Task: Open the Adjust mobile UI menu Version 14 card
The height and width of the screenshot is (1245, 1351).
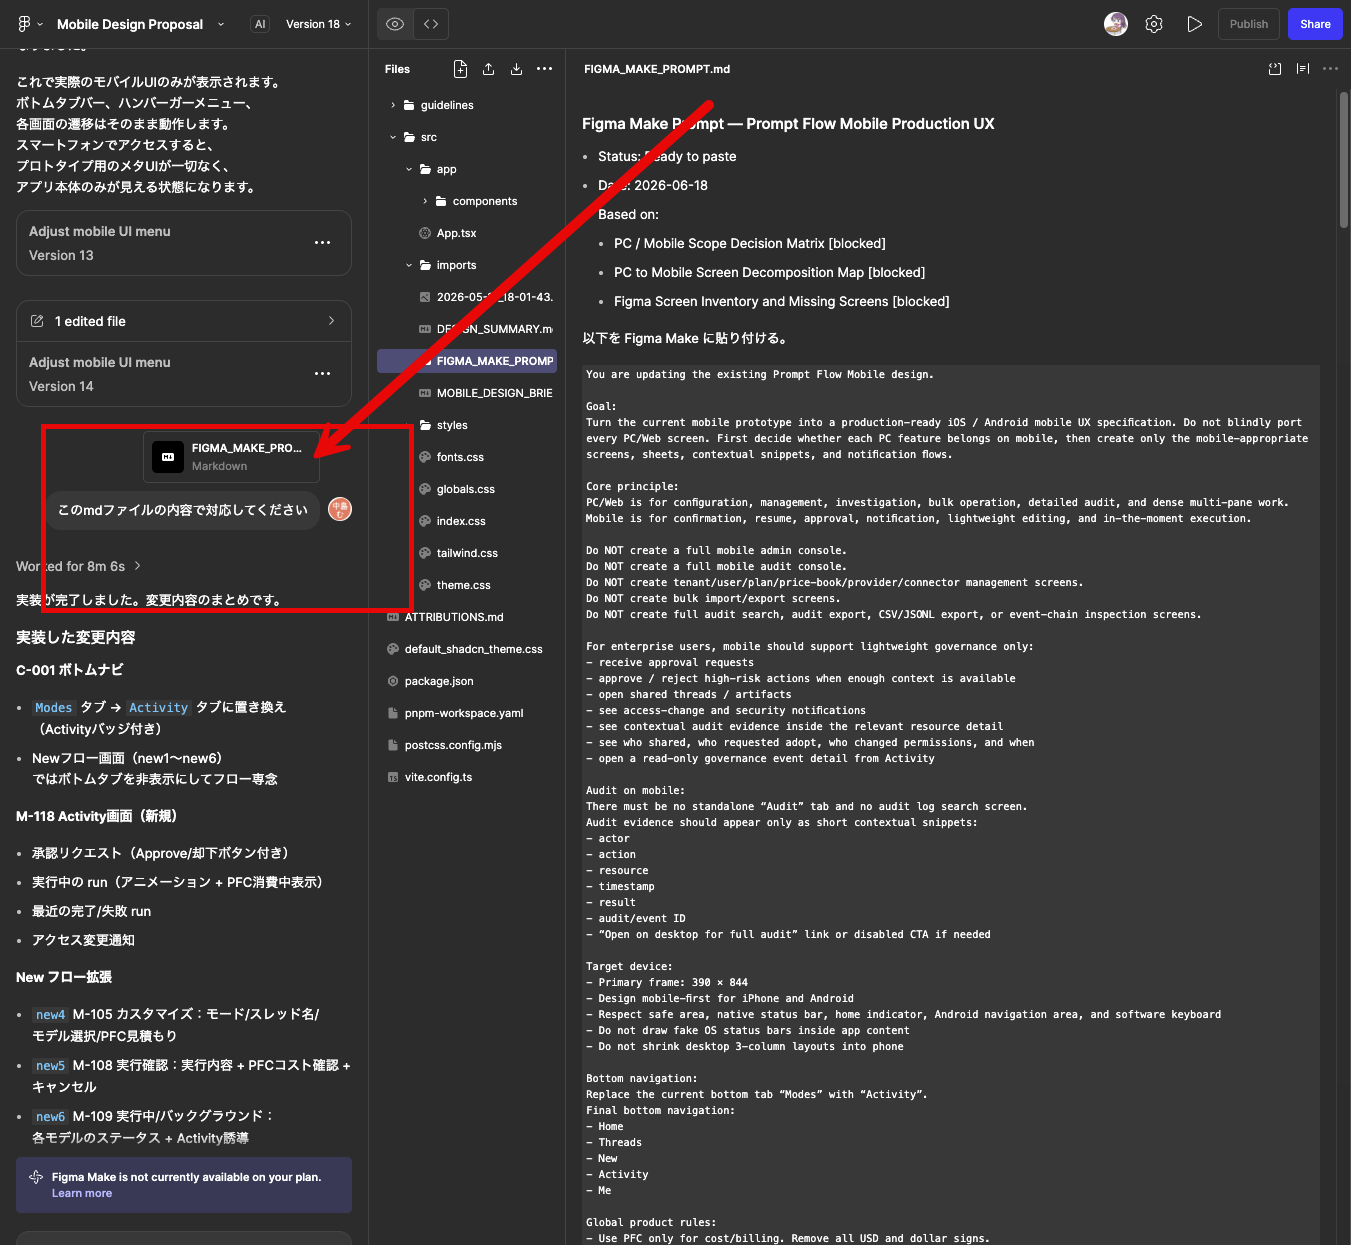Action: click(184, 374)
